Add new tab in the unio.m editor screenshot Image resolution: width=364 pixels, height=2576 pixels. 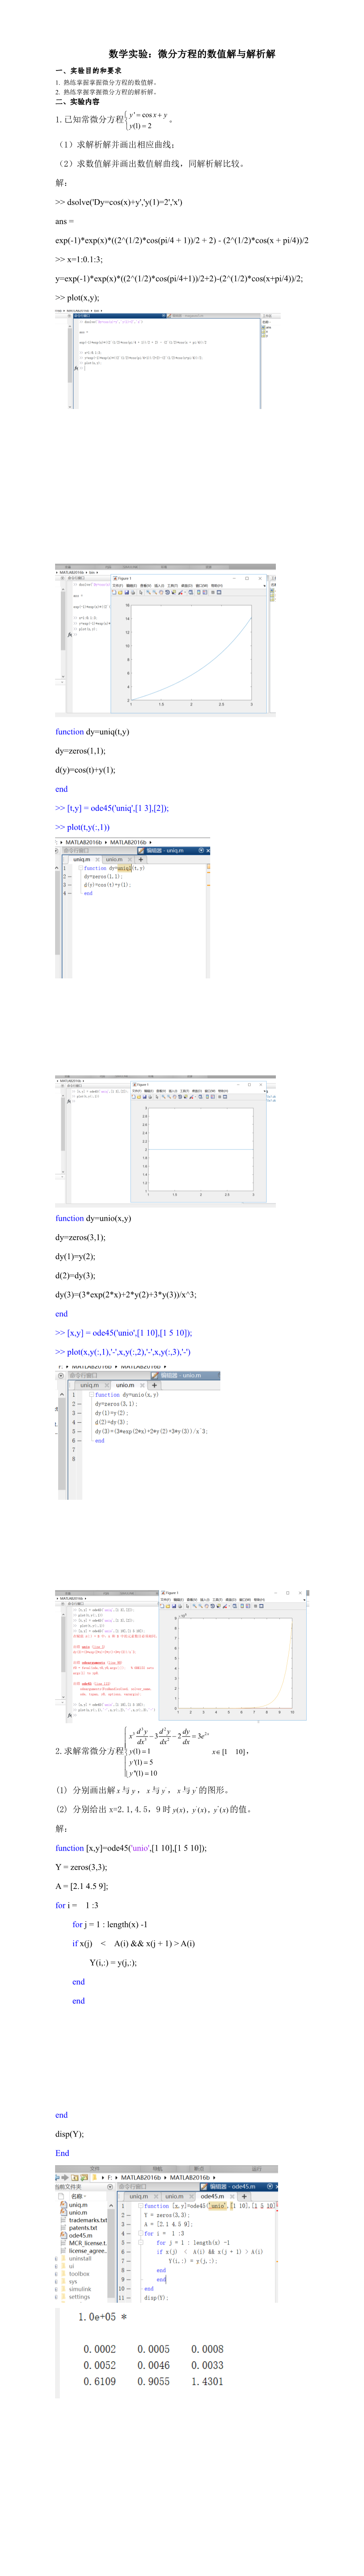pos(154,1385)
